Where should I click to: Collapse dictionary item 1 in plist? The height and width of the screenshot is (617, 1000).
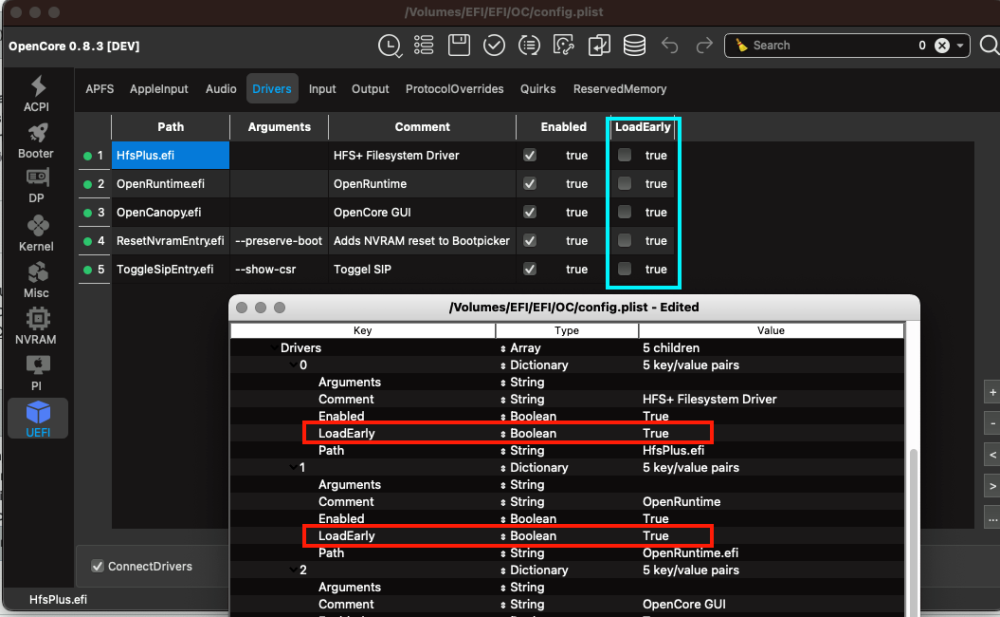click(293, 468)
